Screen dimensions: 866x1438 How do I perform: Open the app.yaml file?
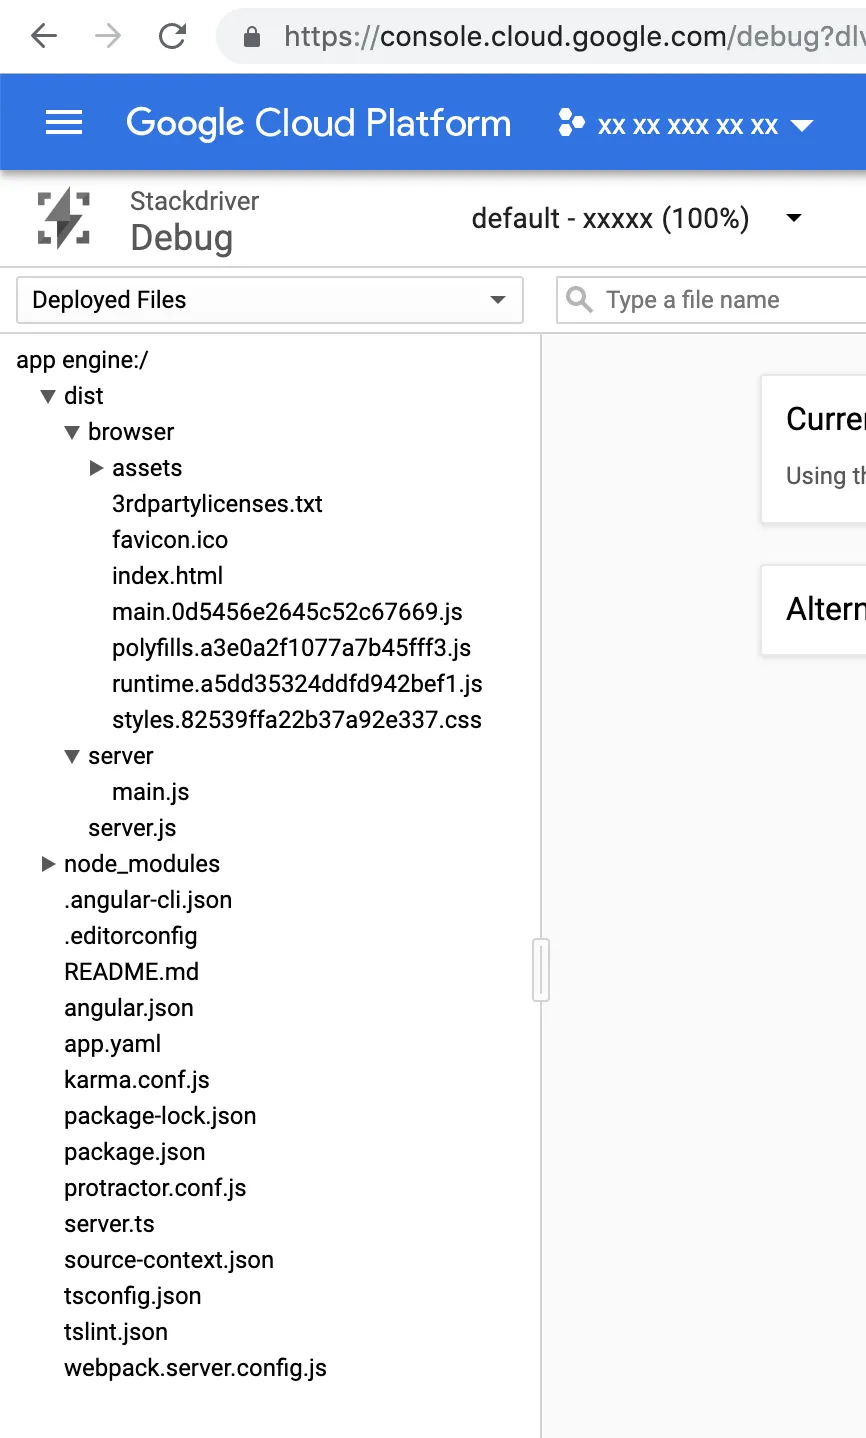pos(112,1044)
